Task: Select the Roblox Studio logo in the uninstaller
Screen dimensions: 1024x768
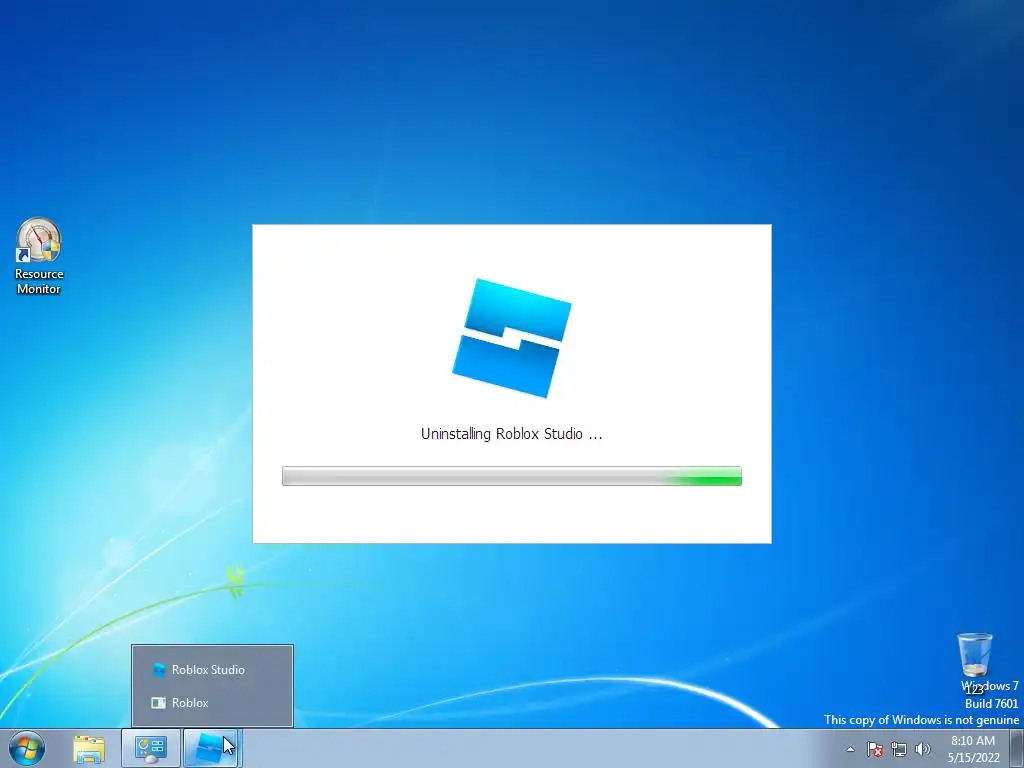Action: [512, 338]
